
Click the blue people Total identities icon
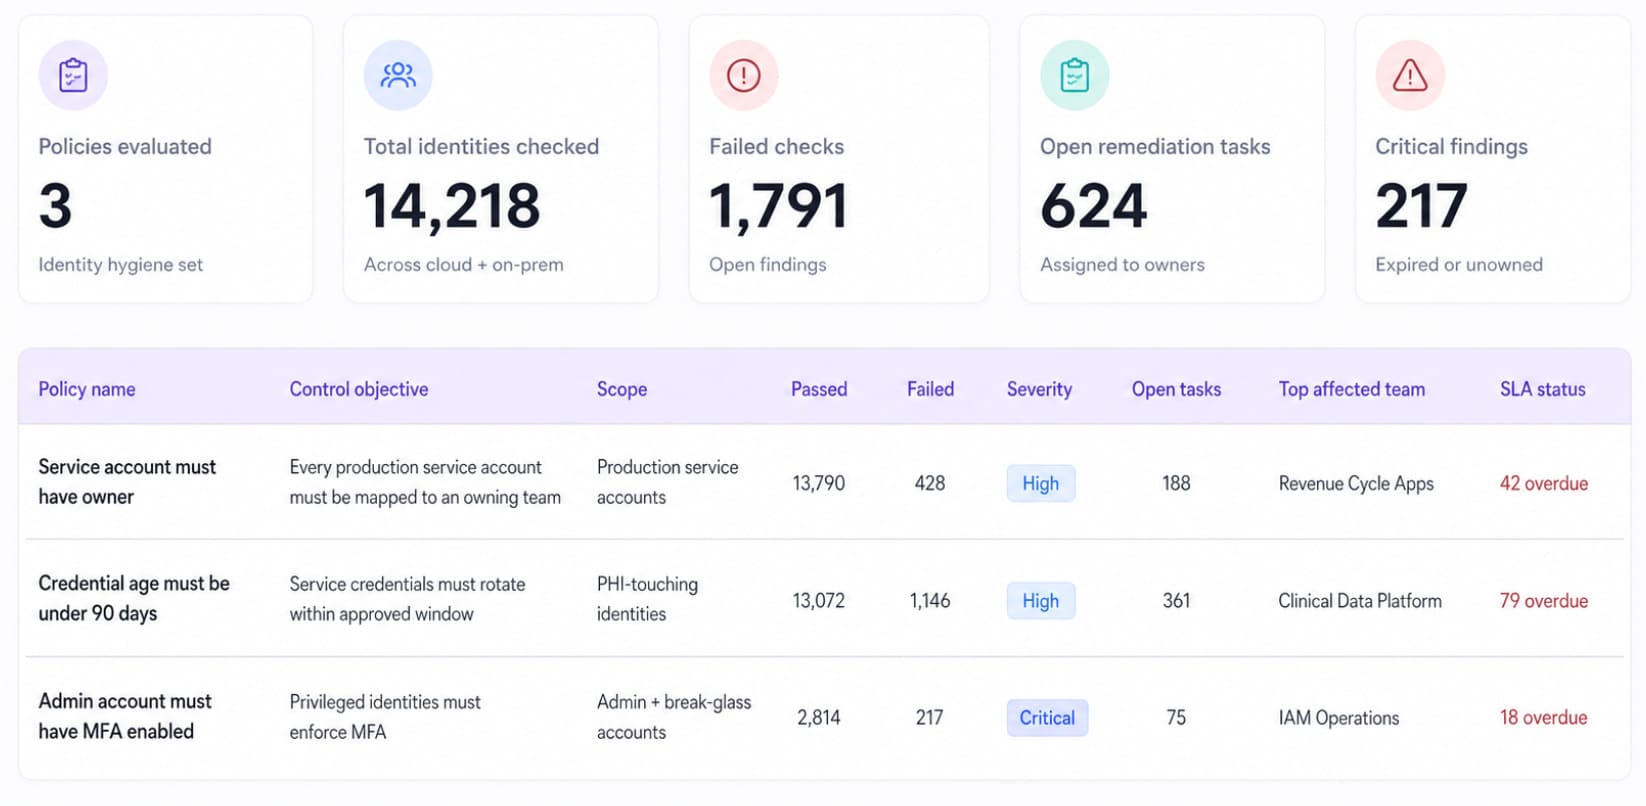click(x=398, y=75)
